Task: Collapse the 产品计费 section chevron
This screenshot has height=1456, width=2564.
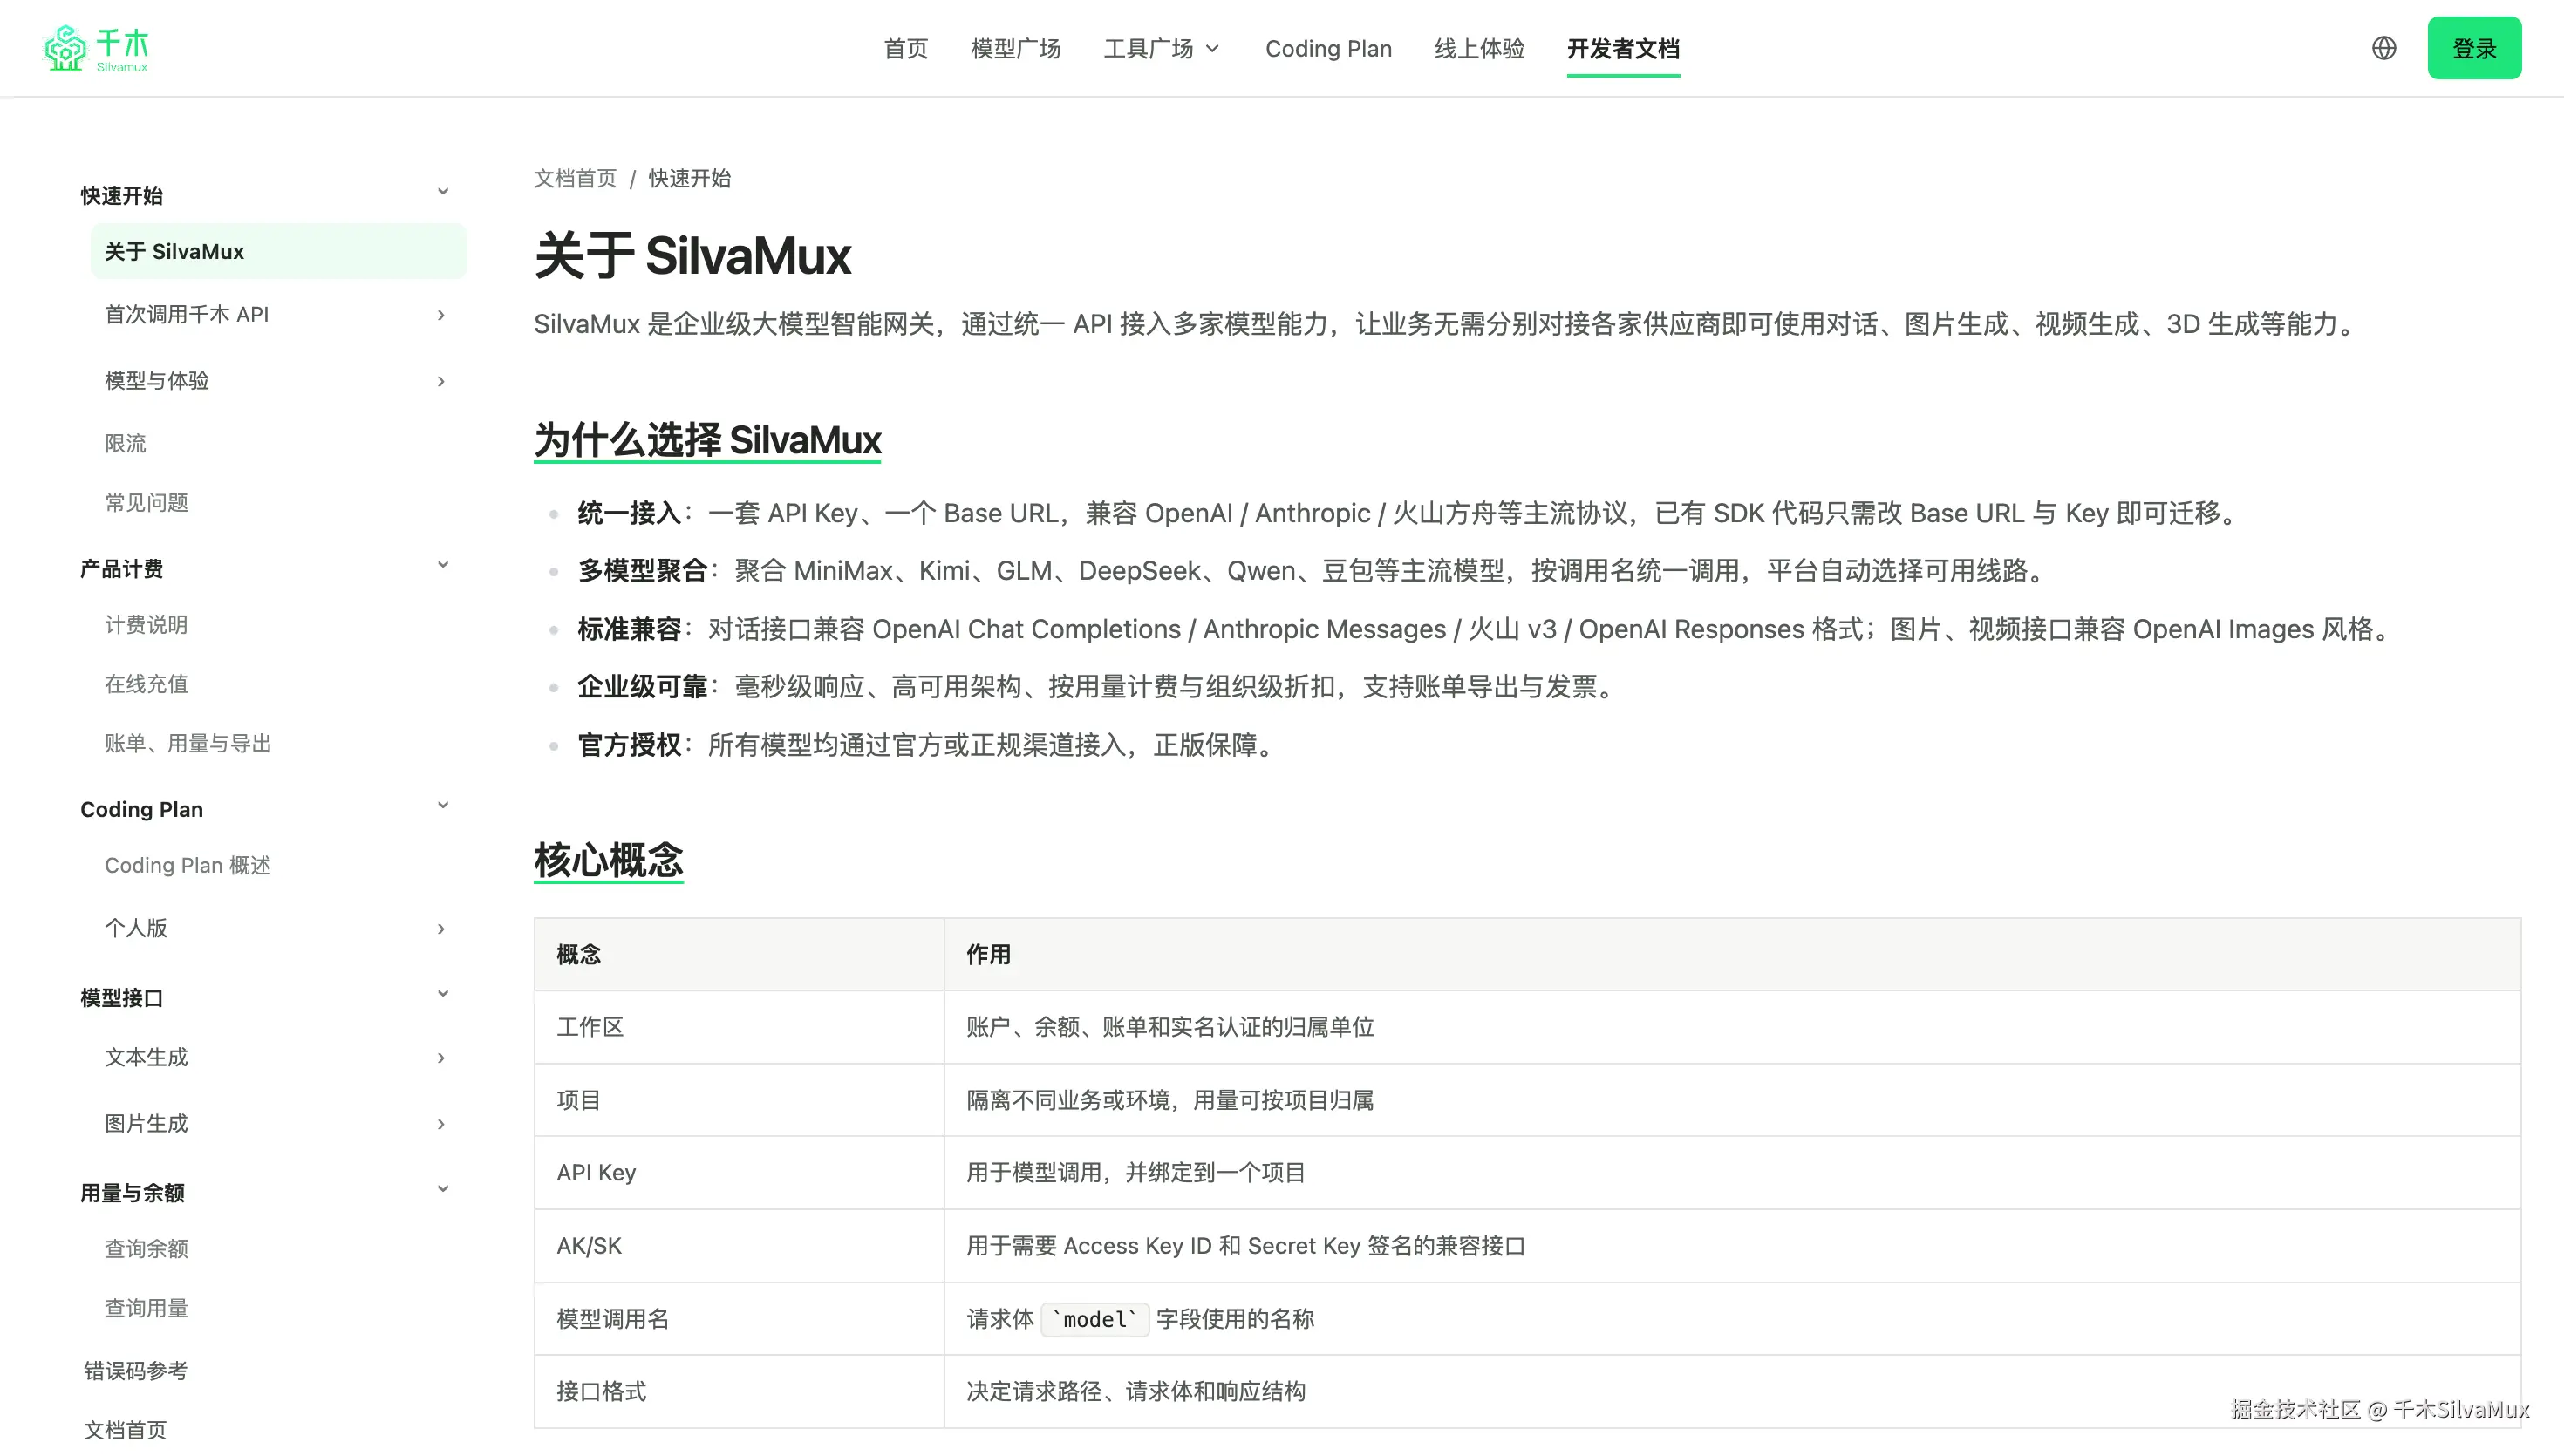Action: point(443,565)
